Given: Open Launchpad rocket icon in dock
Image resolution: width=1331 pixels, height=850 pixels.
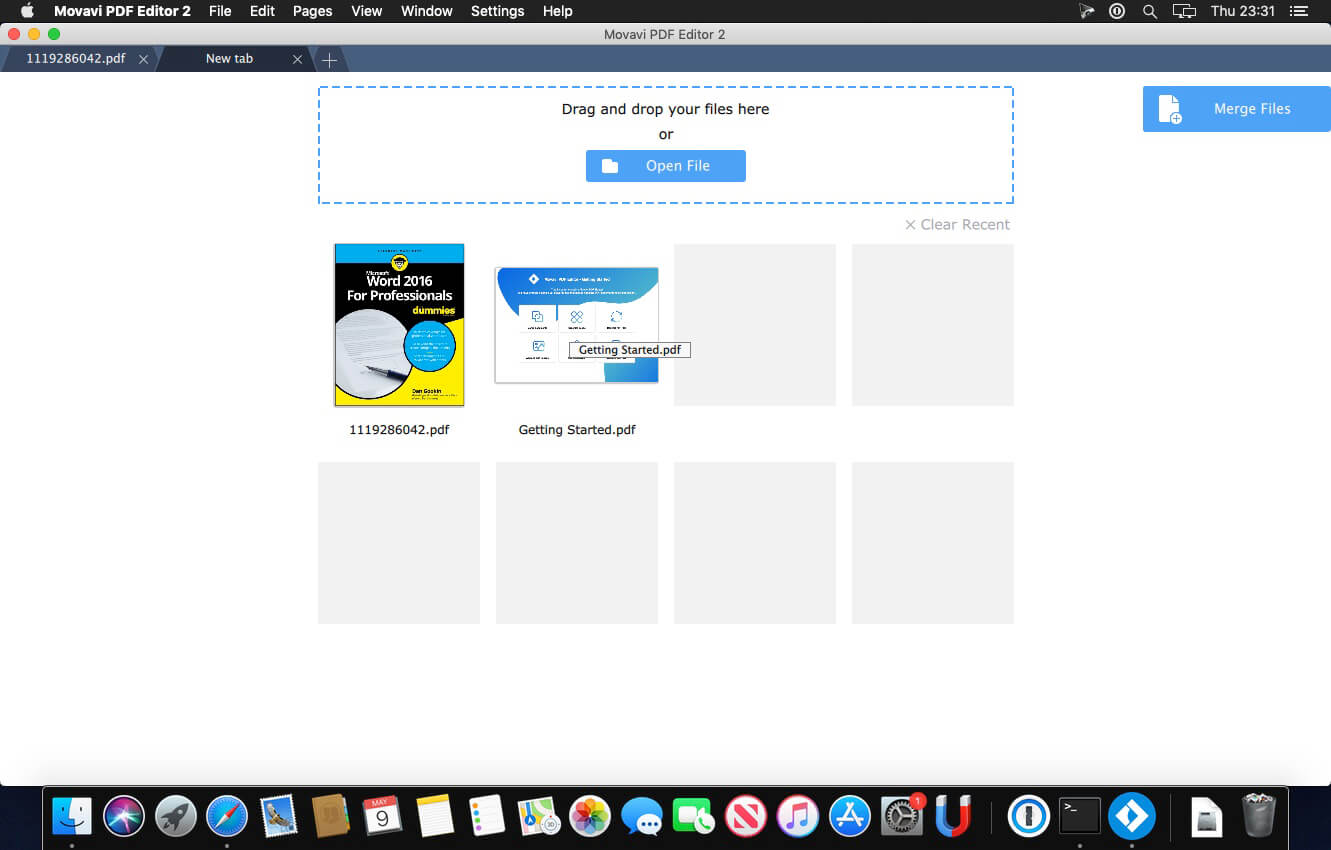Looking at the screenshot, I should pos(176,816).
